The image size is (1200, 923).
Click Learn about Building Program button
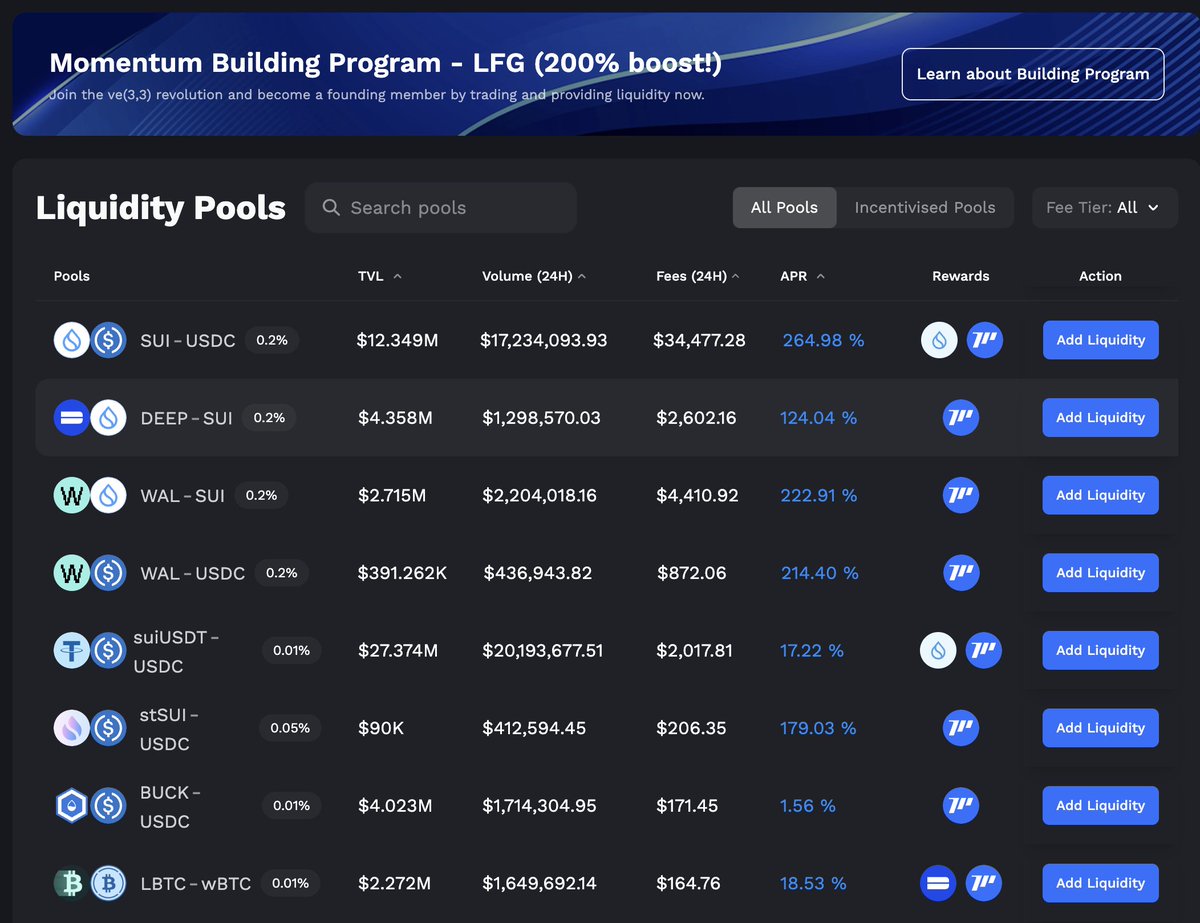tap(1033, 74)
